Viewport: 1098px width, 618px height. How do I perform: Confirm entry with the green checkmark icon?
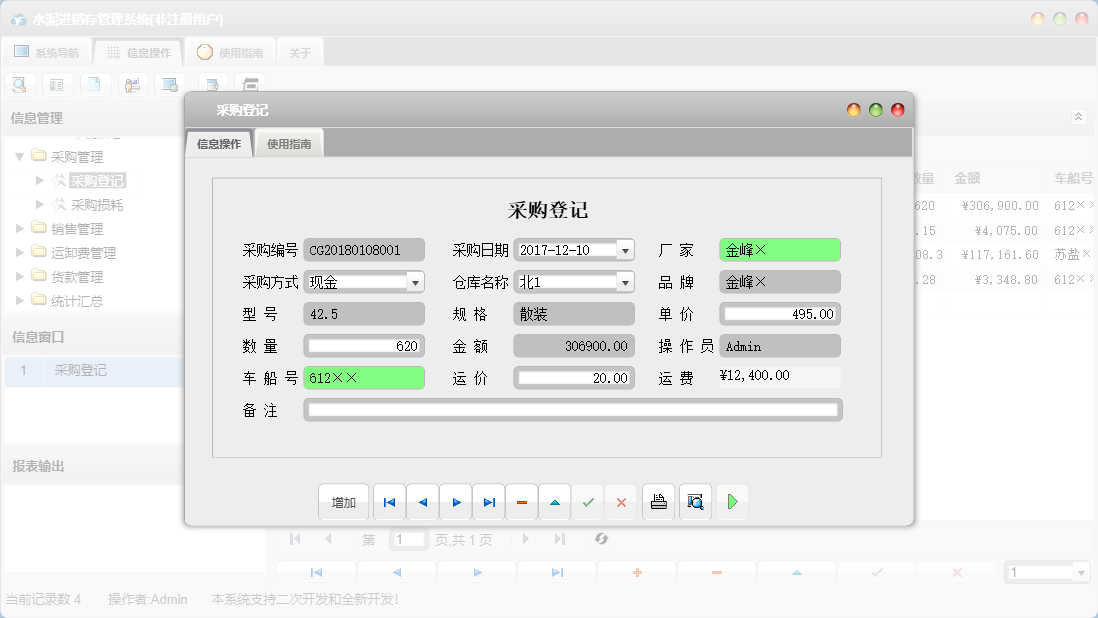pyautogui.click(x=588, y=501)
